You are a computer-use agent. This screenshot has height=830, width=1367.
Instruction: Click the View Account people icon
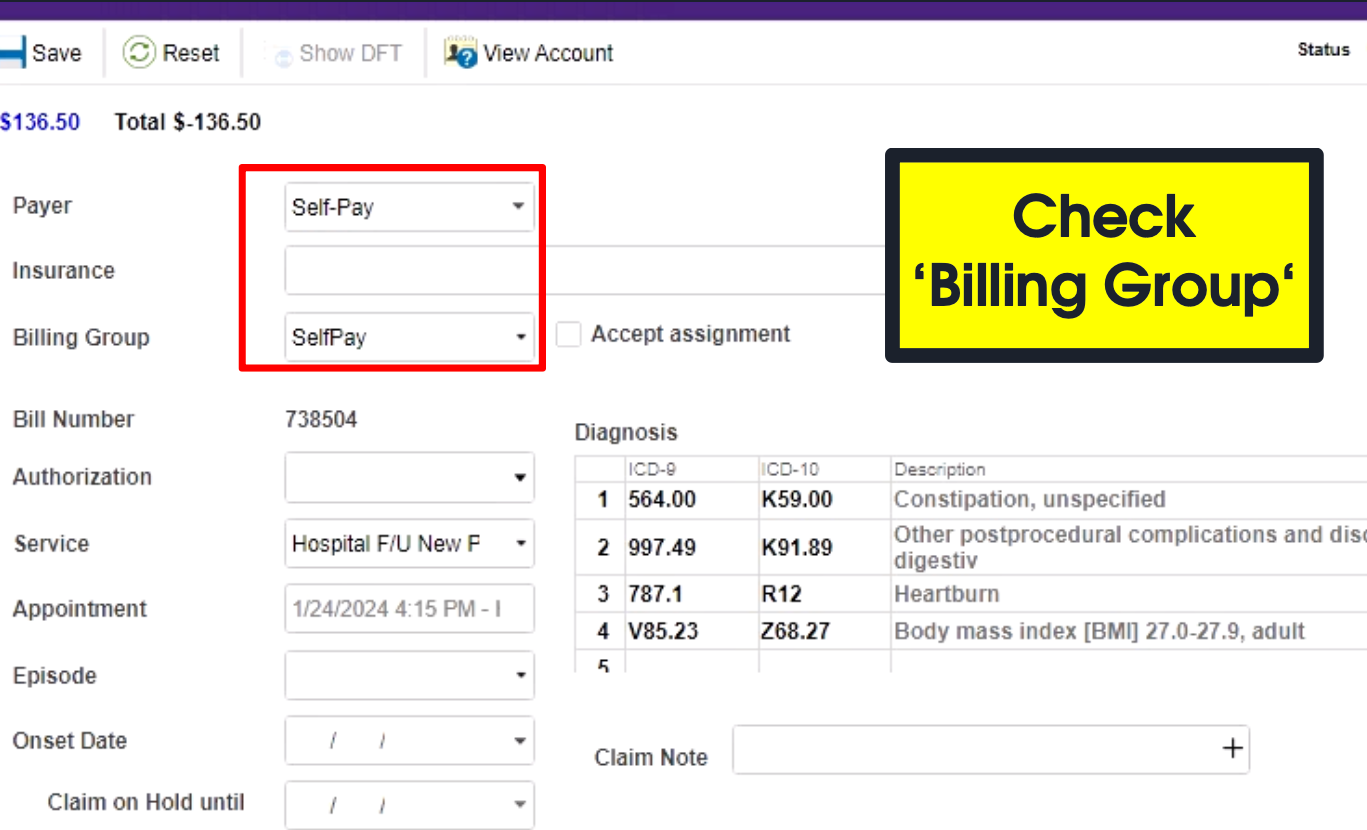[461, 53]
